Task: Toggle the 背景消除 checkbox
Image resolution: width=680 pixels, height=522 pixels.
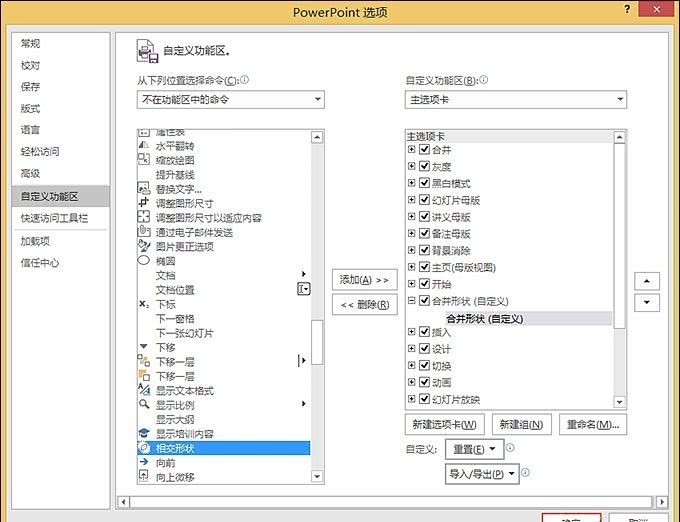Action: tap(424, 250)
